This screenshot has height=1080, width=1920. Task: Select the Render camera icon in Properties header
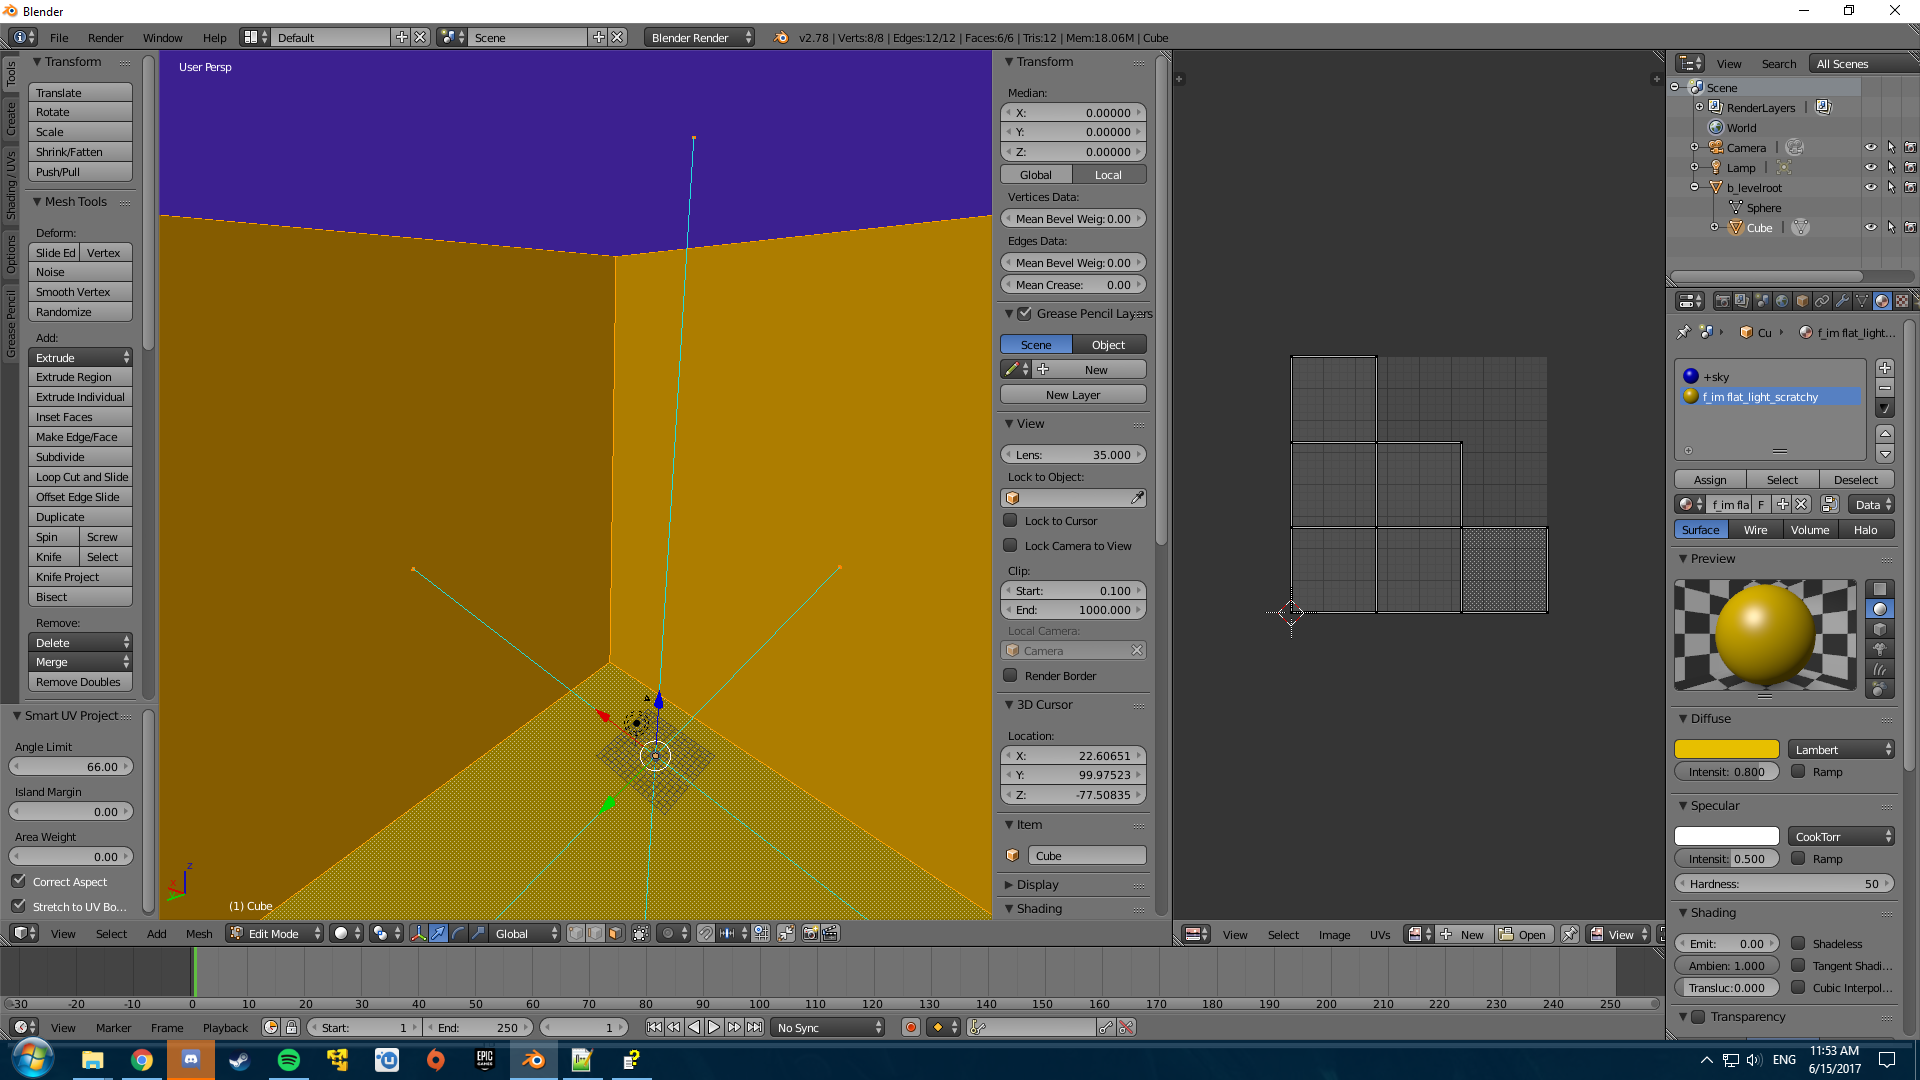tap(1723, 301)
